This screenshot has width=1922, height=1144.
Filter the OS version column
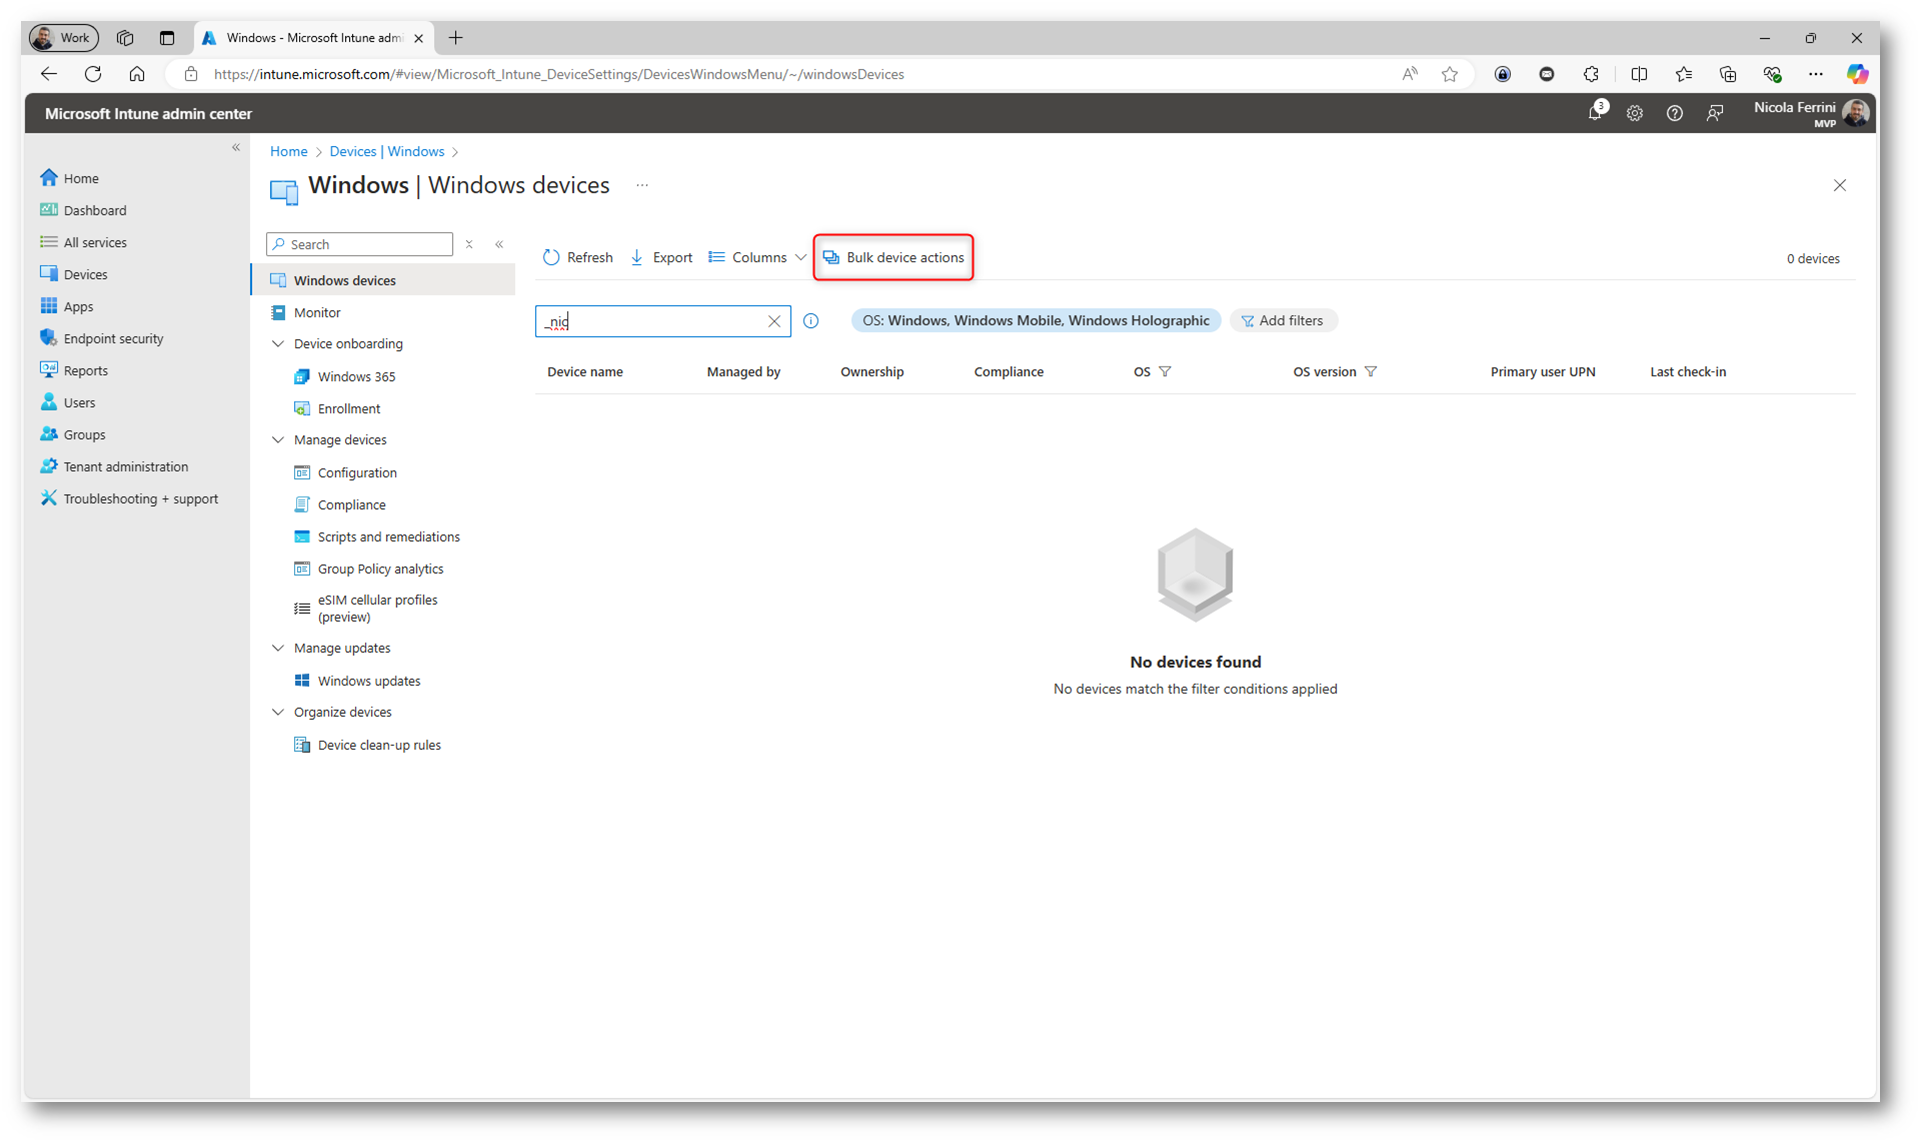(1371, 372)
